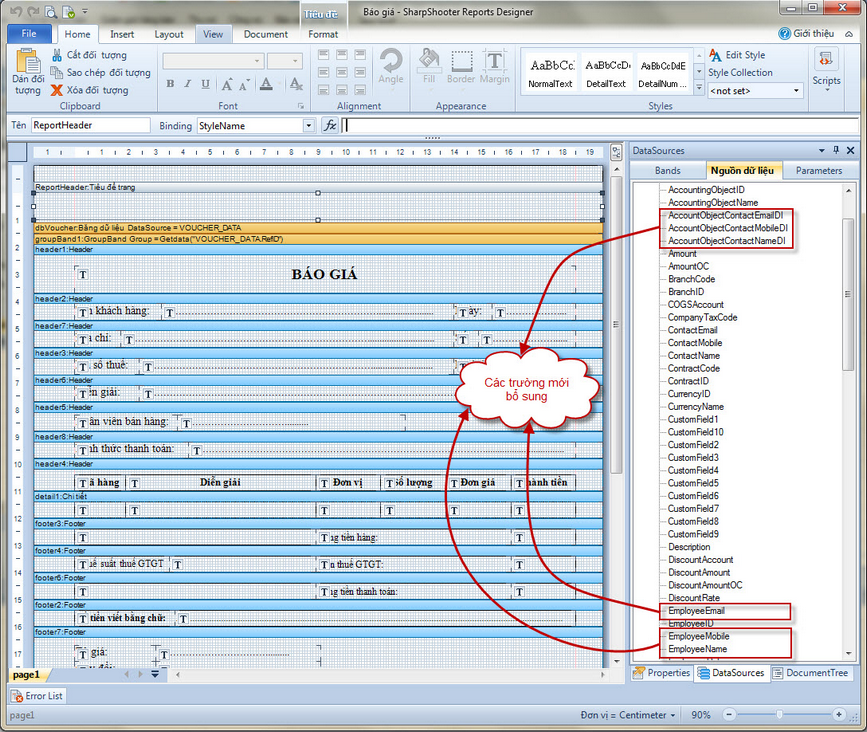Click the red X Xóa đối tượng icon
Screen dimensions: 867x732
[56, 90]
